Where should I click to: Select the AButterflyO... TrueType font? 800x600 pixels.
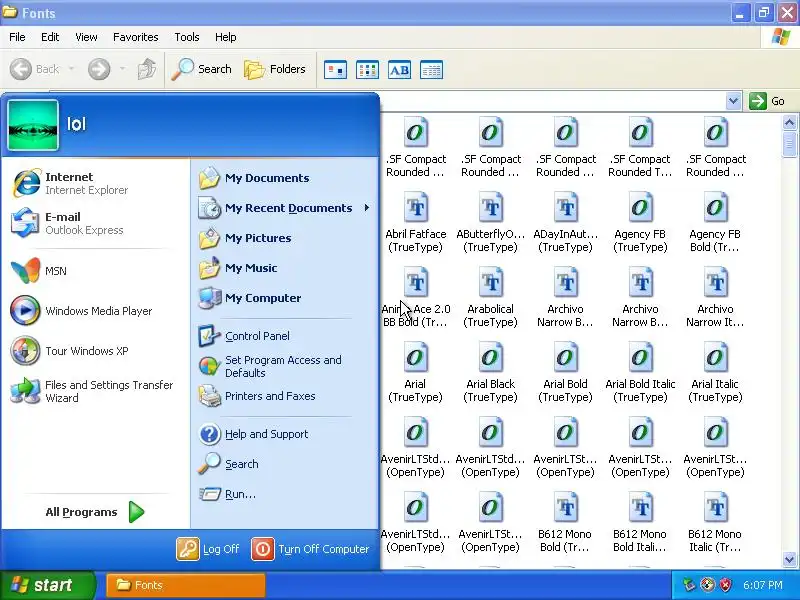pyautogui.click(x=490, y=222)
